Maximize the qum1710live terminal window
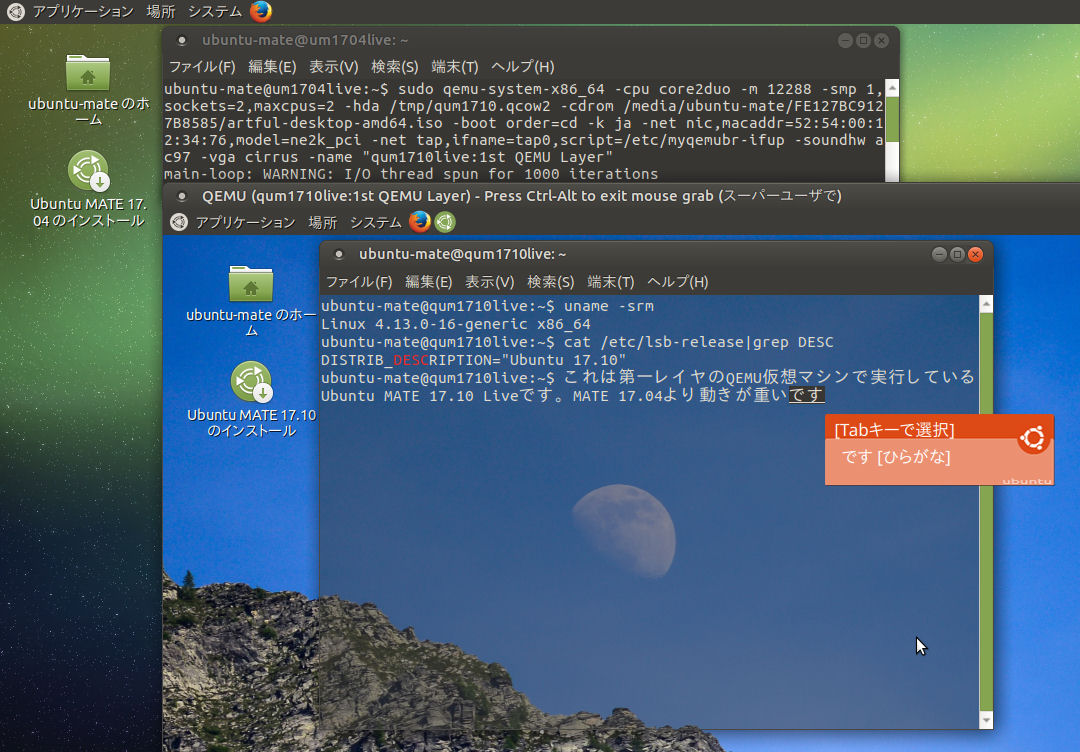Viewport: 1080px width, 752px height. (x=957, y=255)
